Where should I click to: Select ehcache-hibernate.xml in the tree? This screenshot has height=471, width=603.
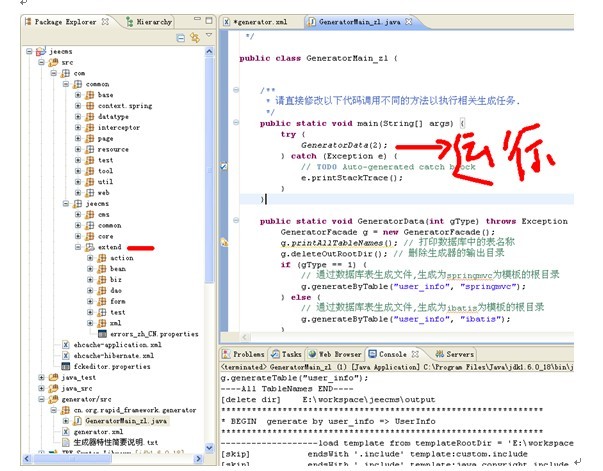(x=113, y=356)
